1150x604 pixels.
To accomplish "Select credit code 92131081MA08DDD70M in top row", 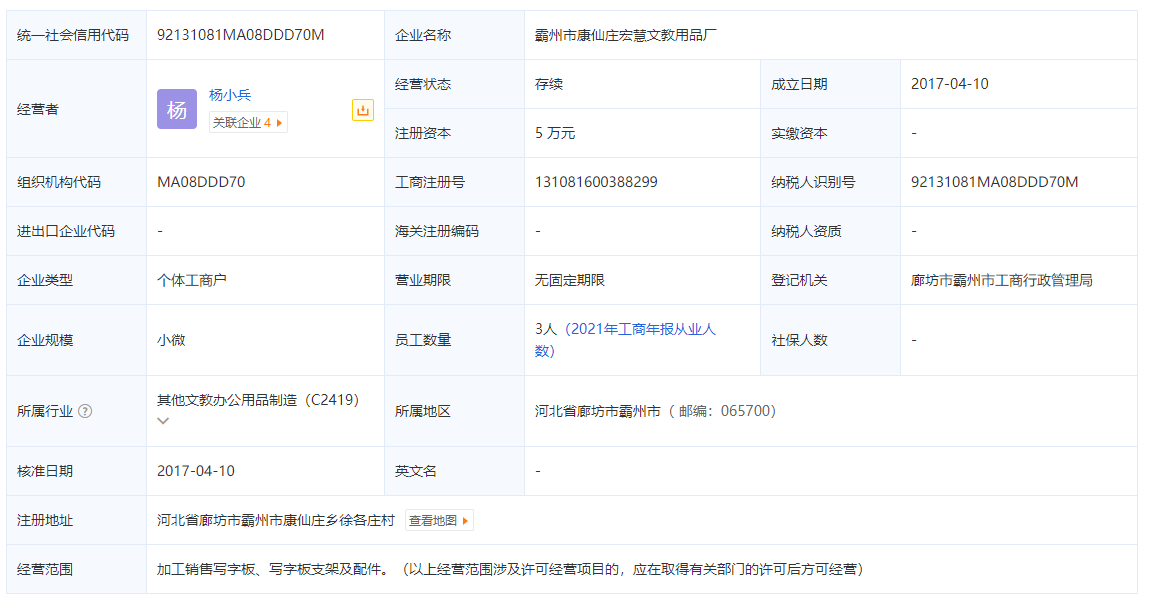I will (241, 35).
